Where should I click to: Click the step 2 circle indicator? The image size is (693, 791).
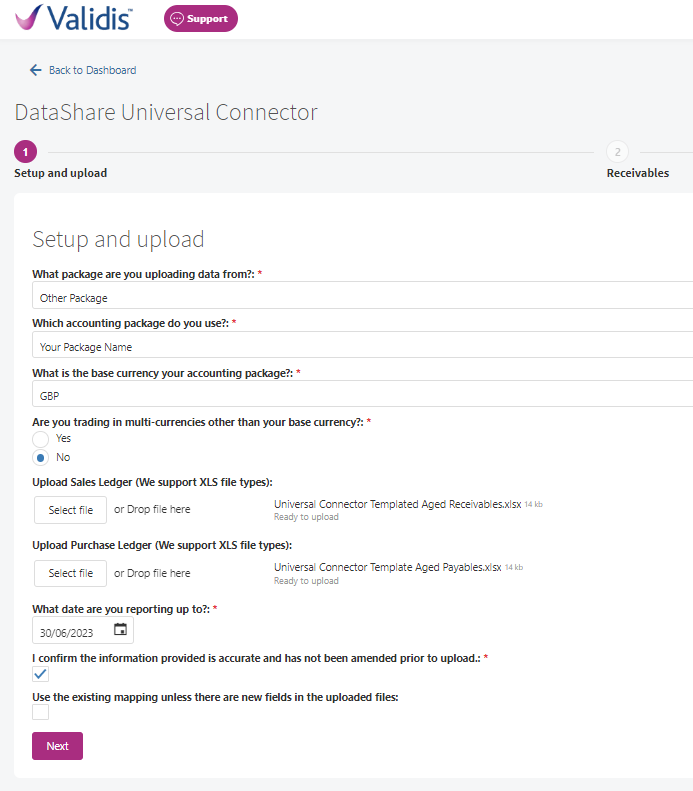pyautogui.click(x=617, y=152)
